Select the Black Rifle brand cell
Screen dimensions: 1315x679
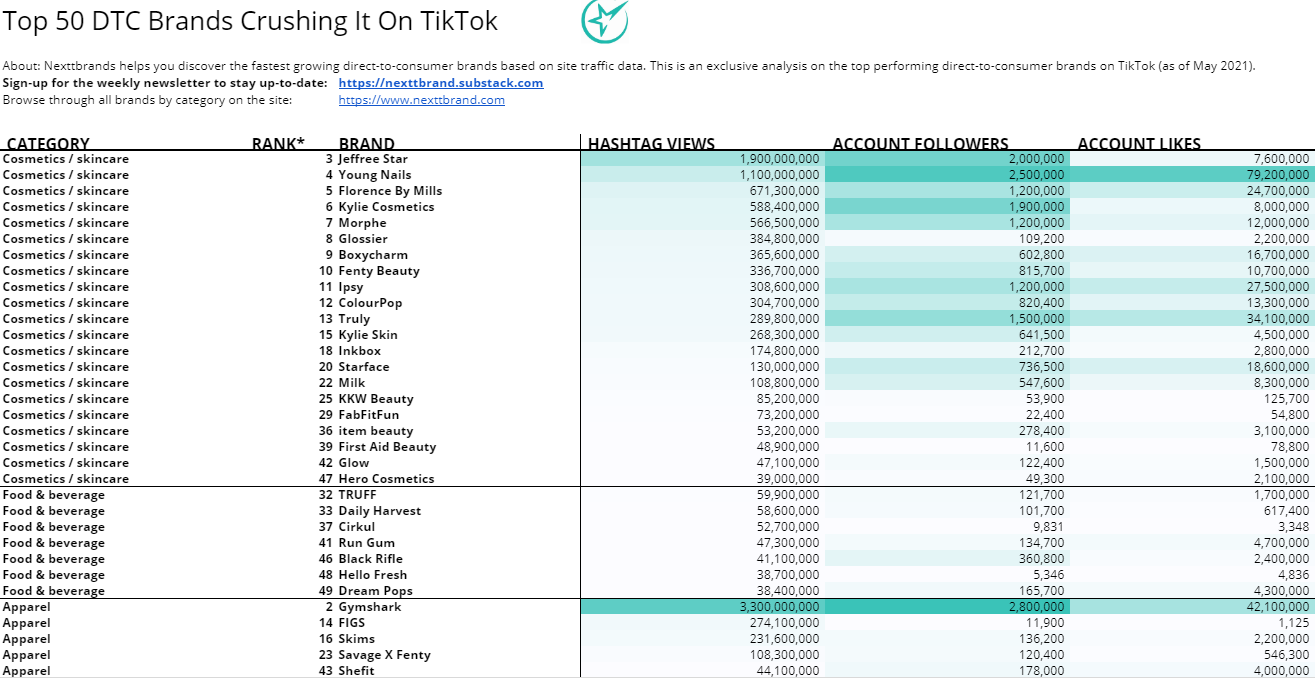(371, 559)
